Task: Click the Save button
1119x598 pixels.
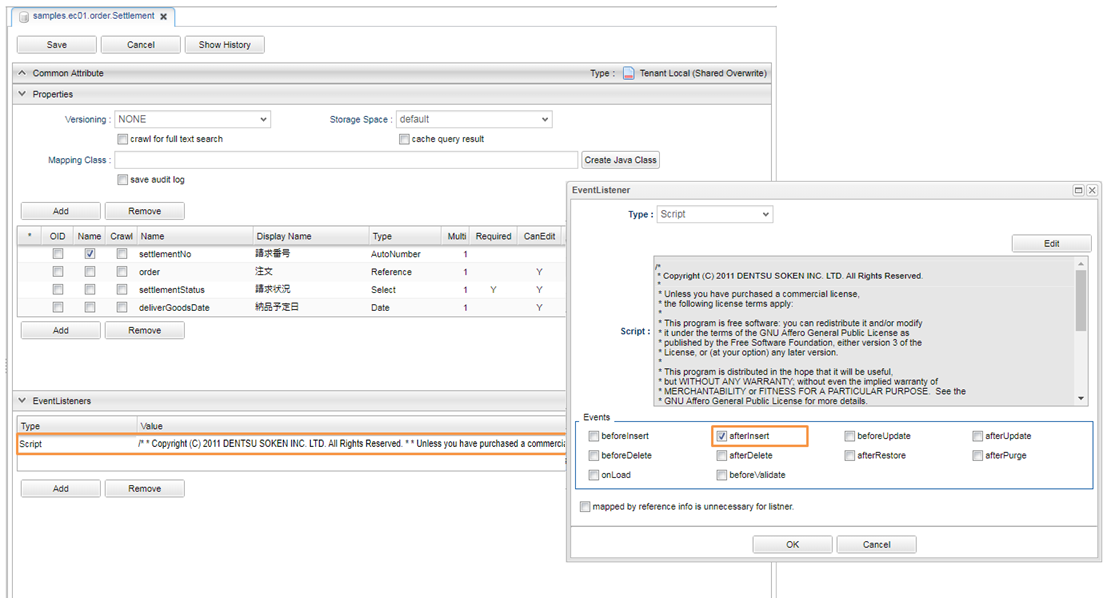Action: click(56, 44)
